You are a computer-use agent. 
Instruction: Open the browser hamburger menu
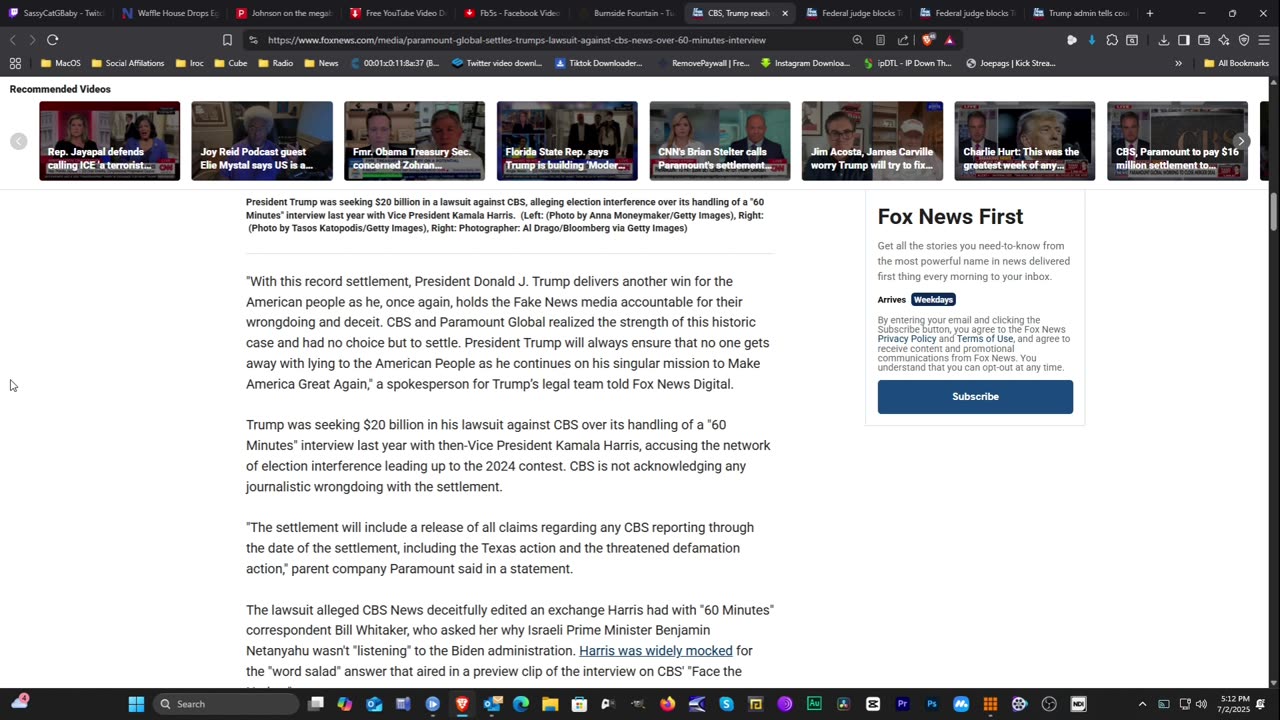1265,40
